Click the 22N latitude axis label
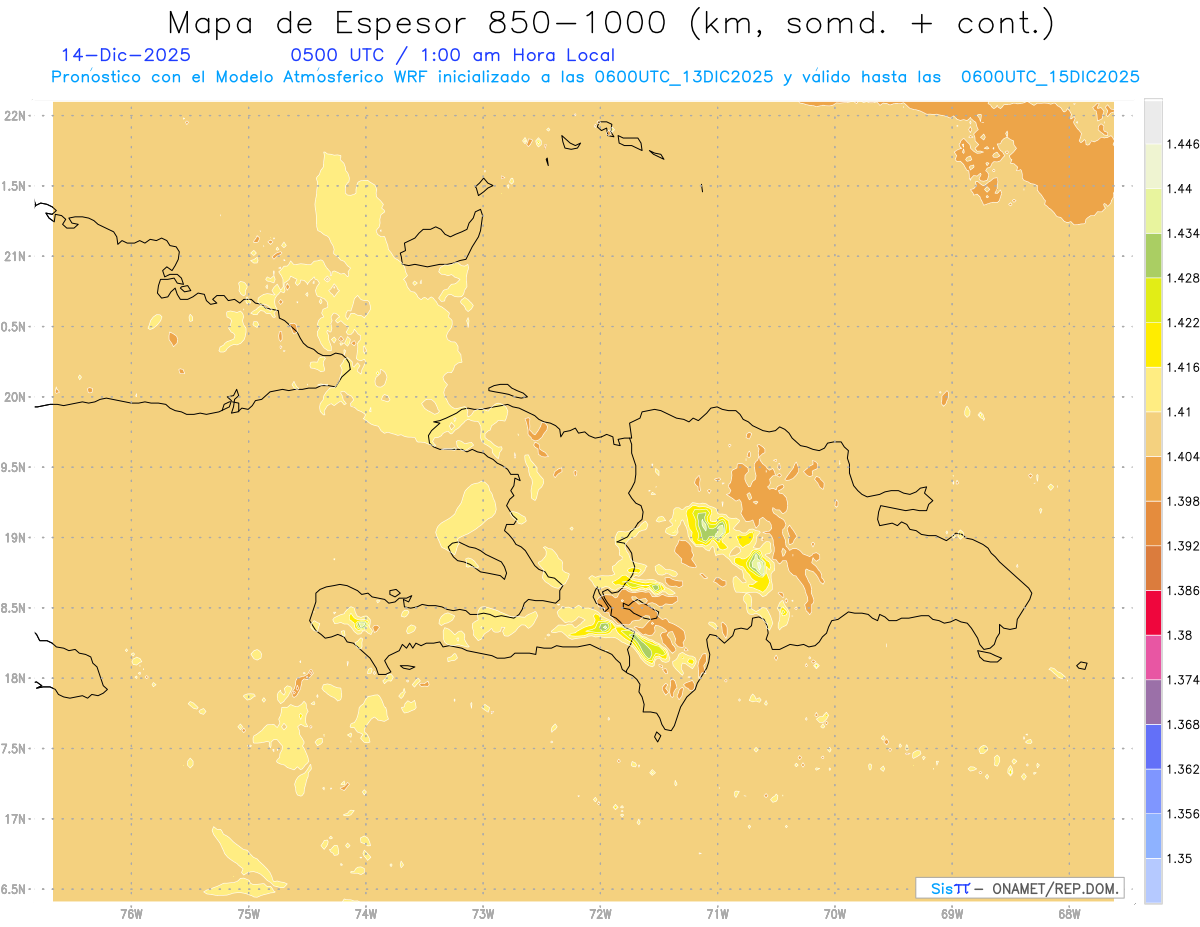Image resolution: width=1200 pixels, height=927 pixels. click(17, 116)
